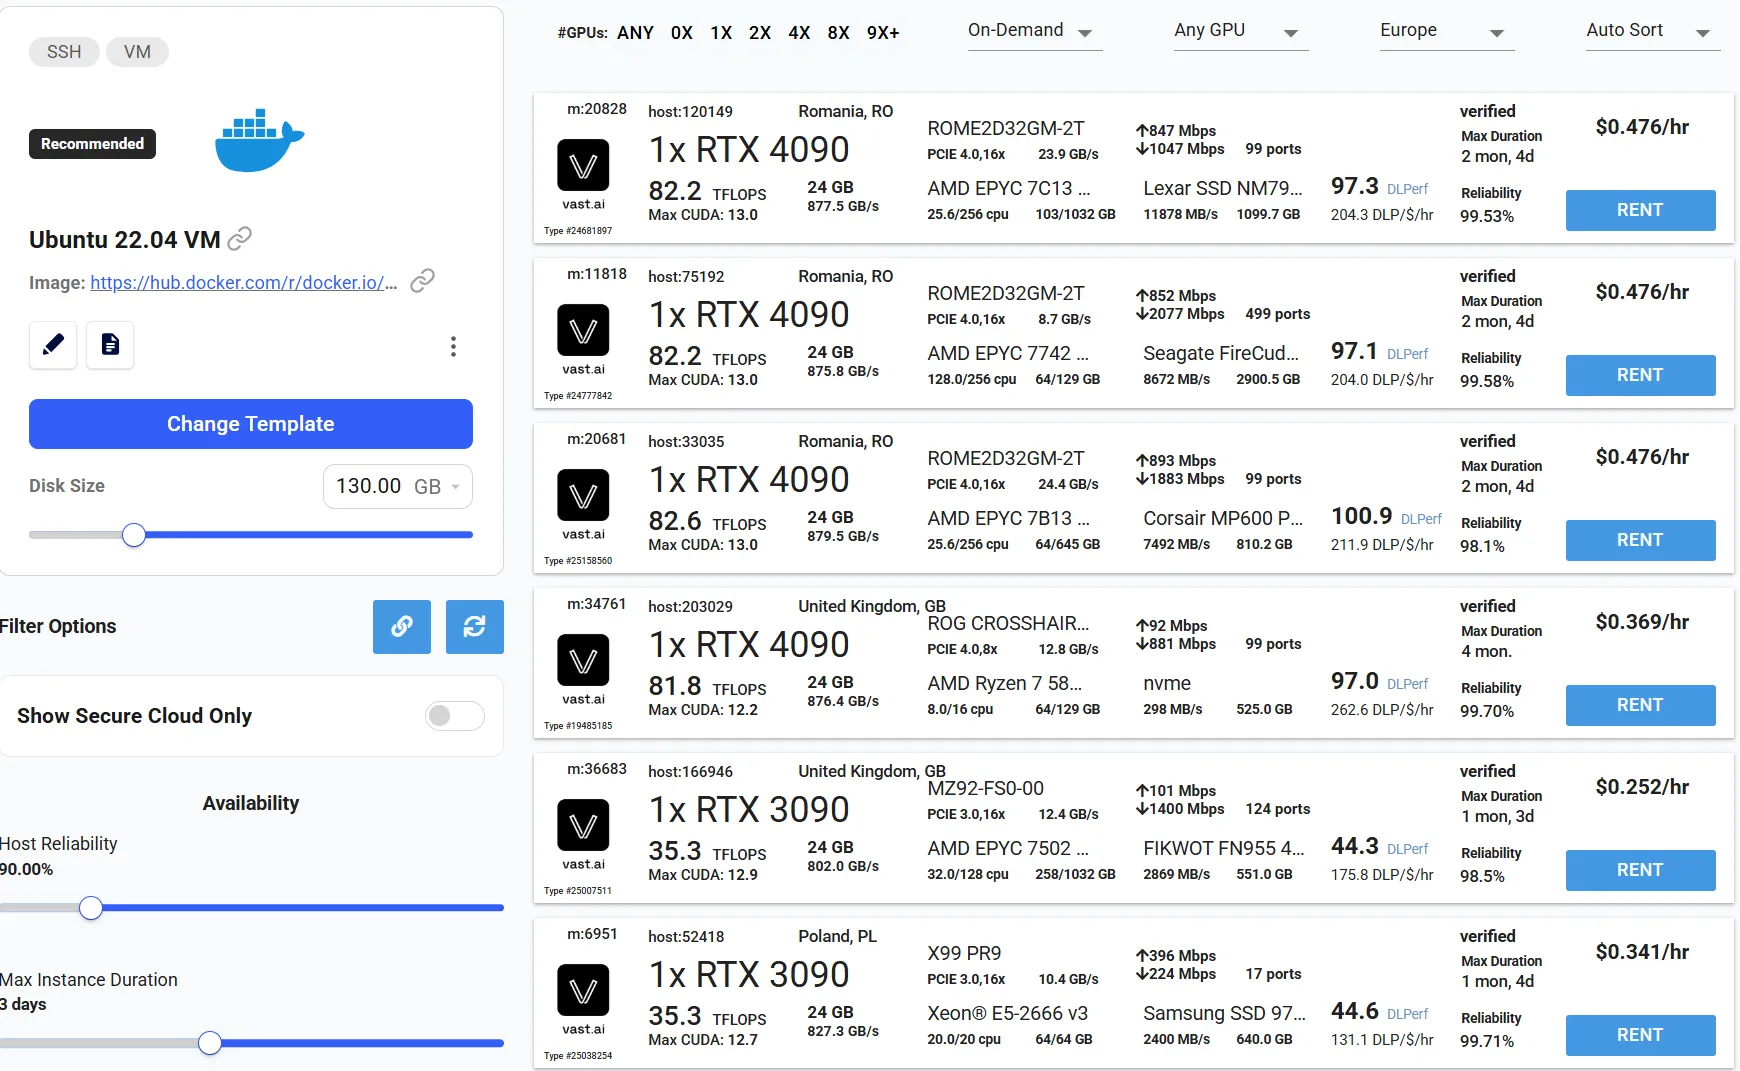This screenshot has height=1071, width=1740.
Task: Click vast.ai logo on machine m:11818
Action: click(583, 331)
